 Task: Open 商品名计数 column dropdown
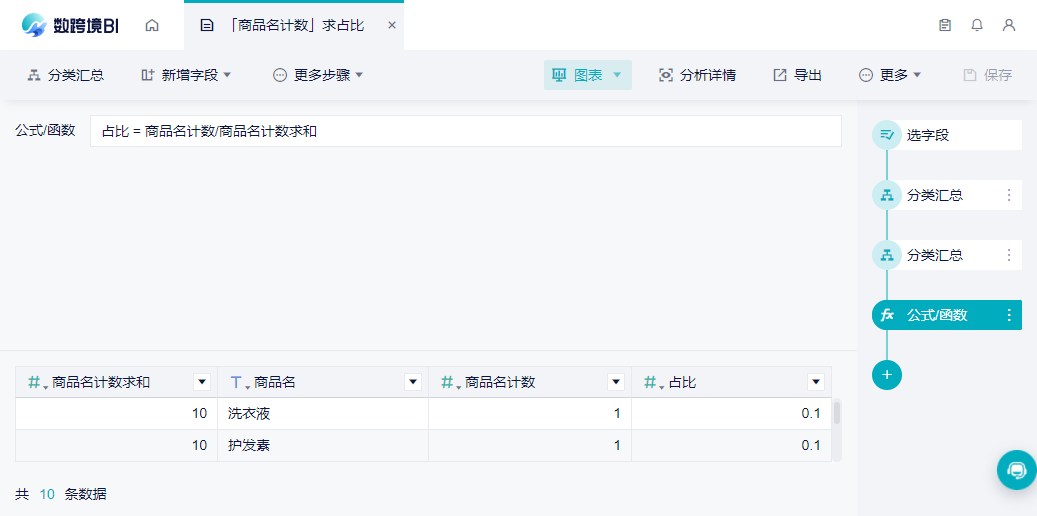[616, 382]
